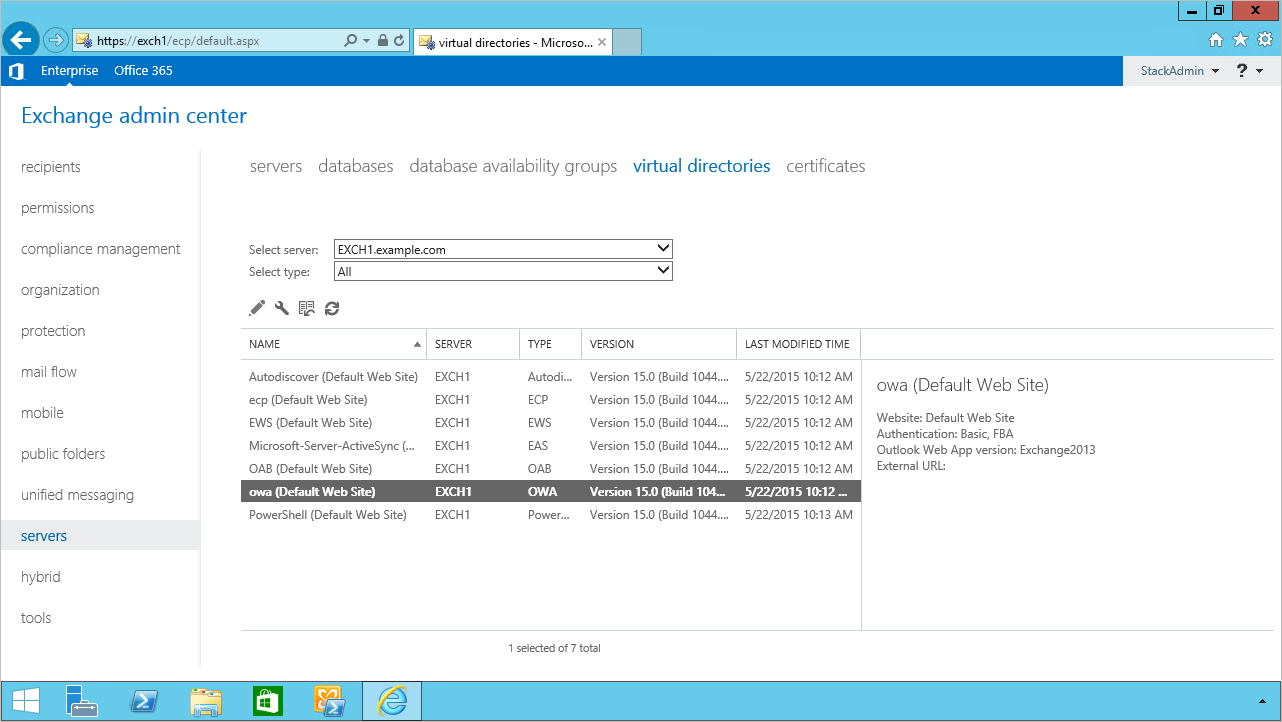Open File Explorer from the taskbar
Screen dimensions: 1282x722
[x=205, y=701]
